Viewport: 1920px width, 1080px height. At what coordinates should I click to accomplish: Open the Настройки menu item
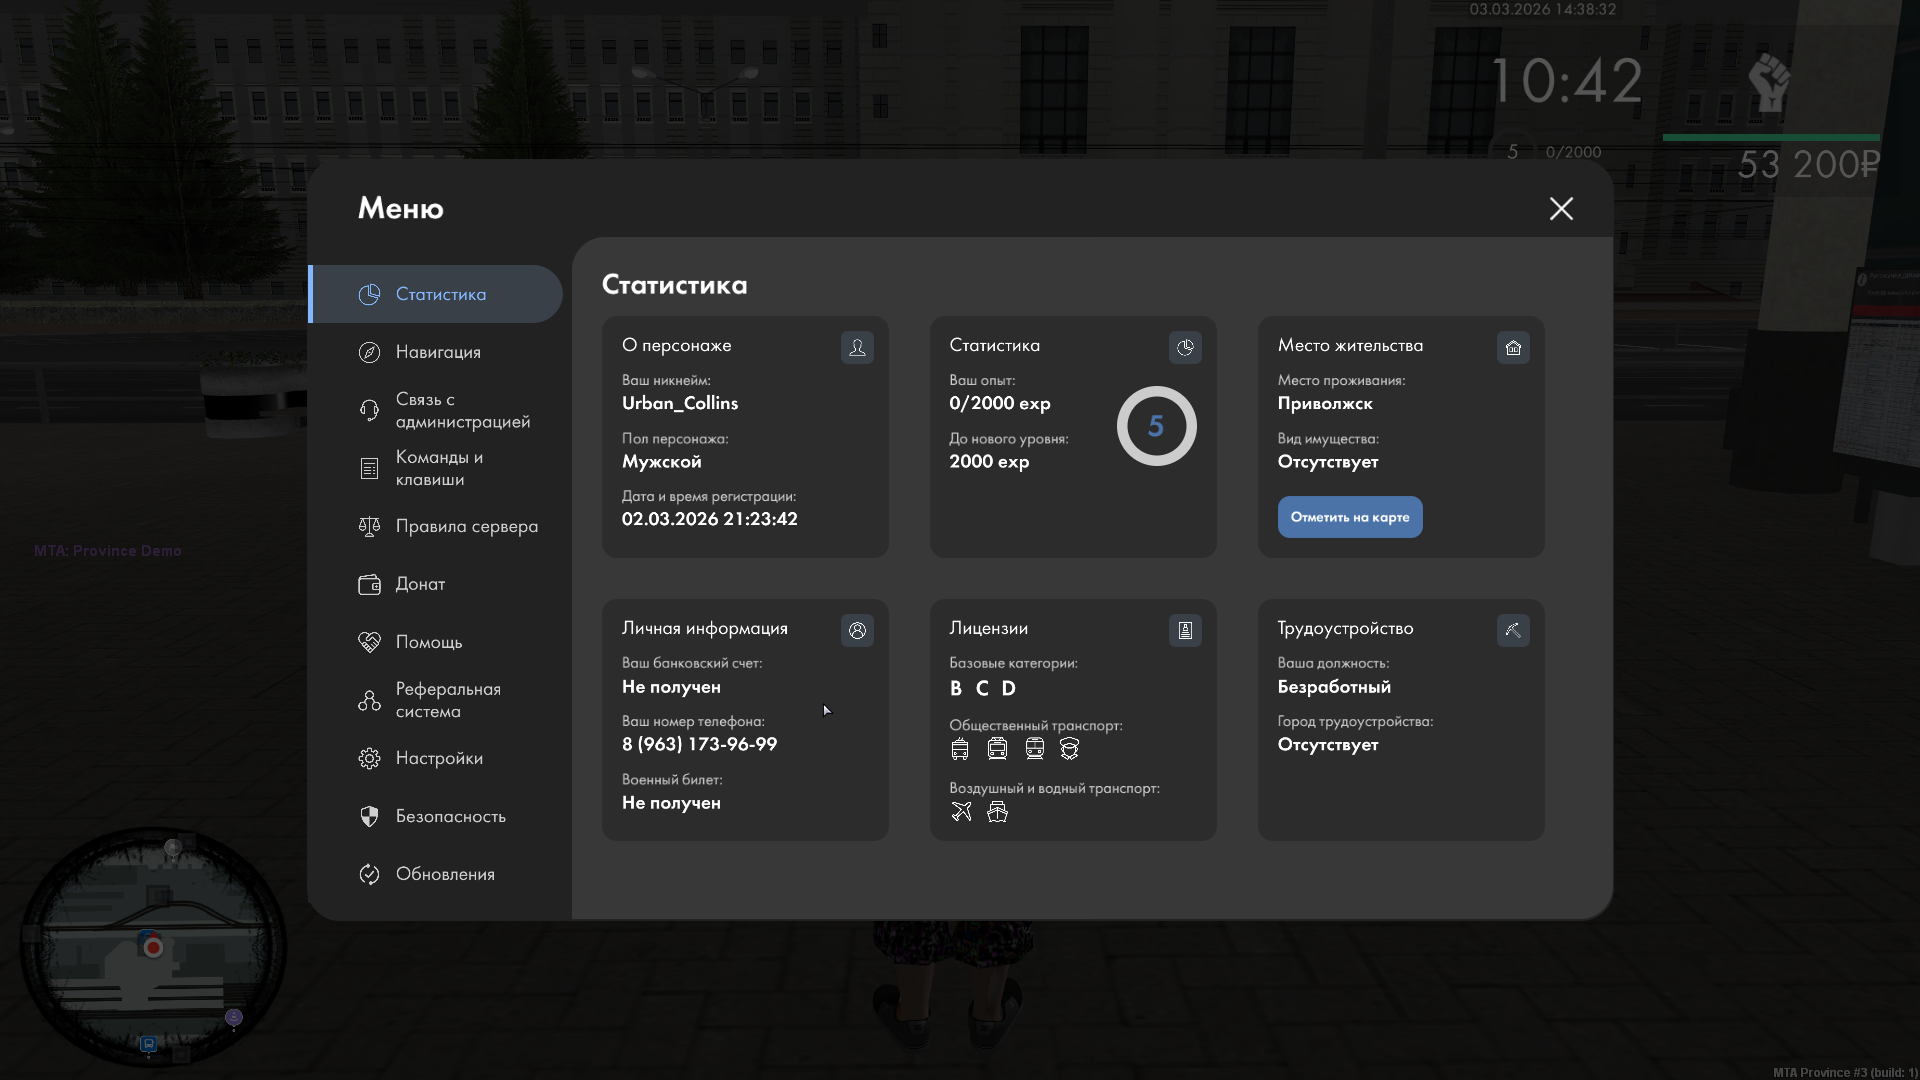438,758
